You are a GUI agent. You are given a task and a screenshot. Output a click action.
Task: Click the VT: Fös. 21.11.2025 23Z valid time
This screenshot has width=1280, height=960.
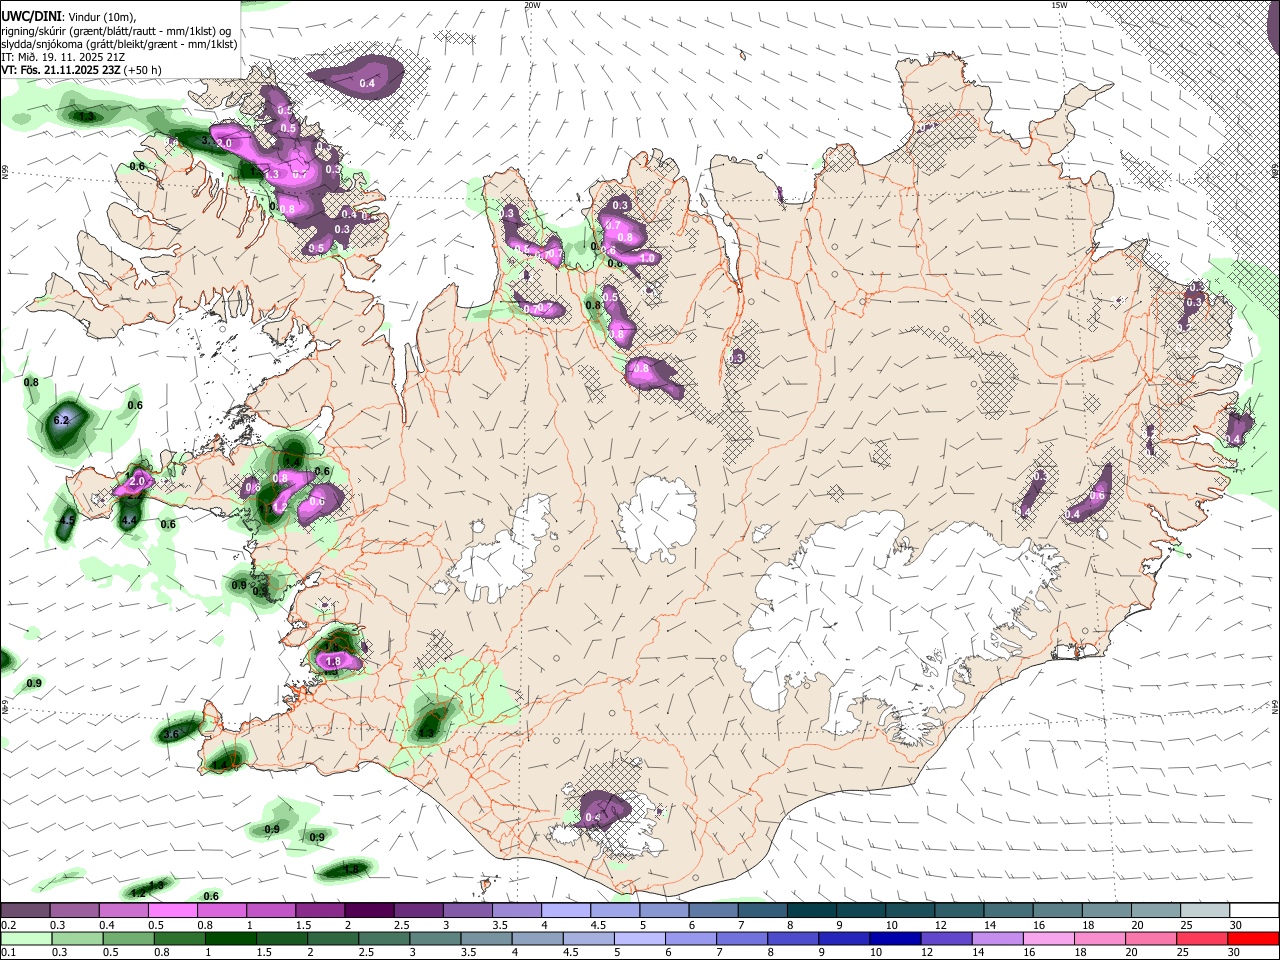tap(60, 70)
